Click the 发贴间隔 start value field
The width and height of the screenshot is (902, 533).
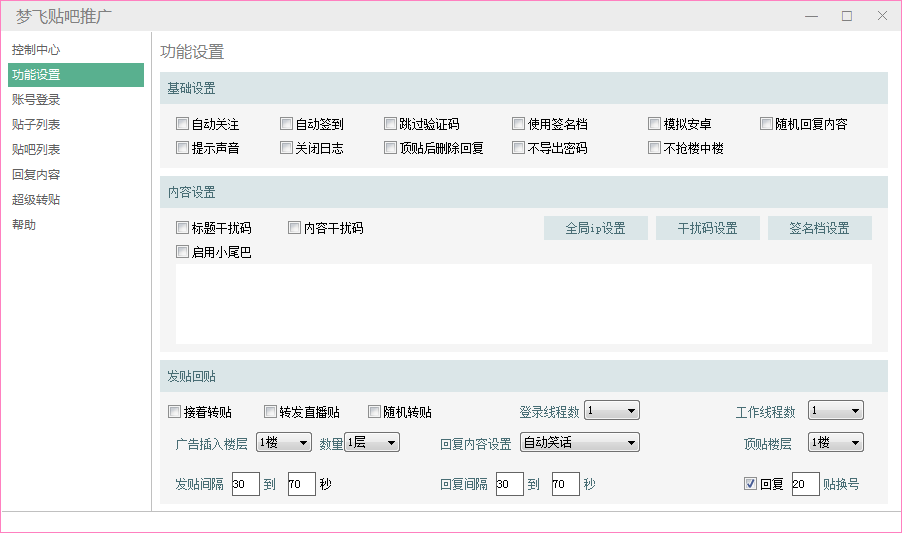[x=245, y=485]
